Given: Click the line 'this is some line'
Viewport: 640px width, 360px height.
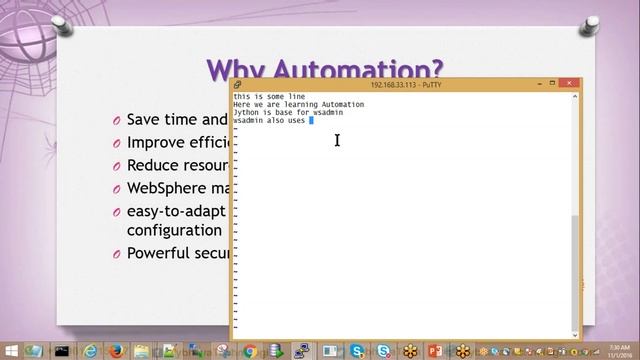Looking at the screenshot, I should (x=269, y=97).
